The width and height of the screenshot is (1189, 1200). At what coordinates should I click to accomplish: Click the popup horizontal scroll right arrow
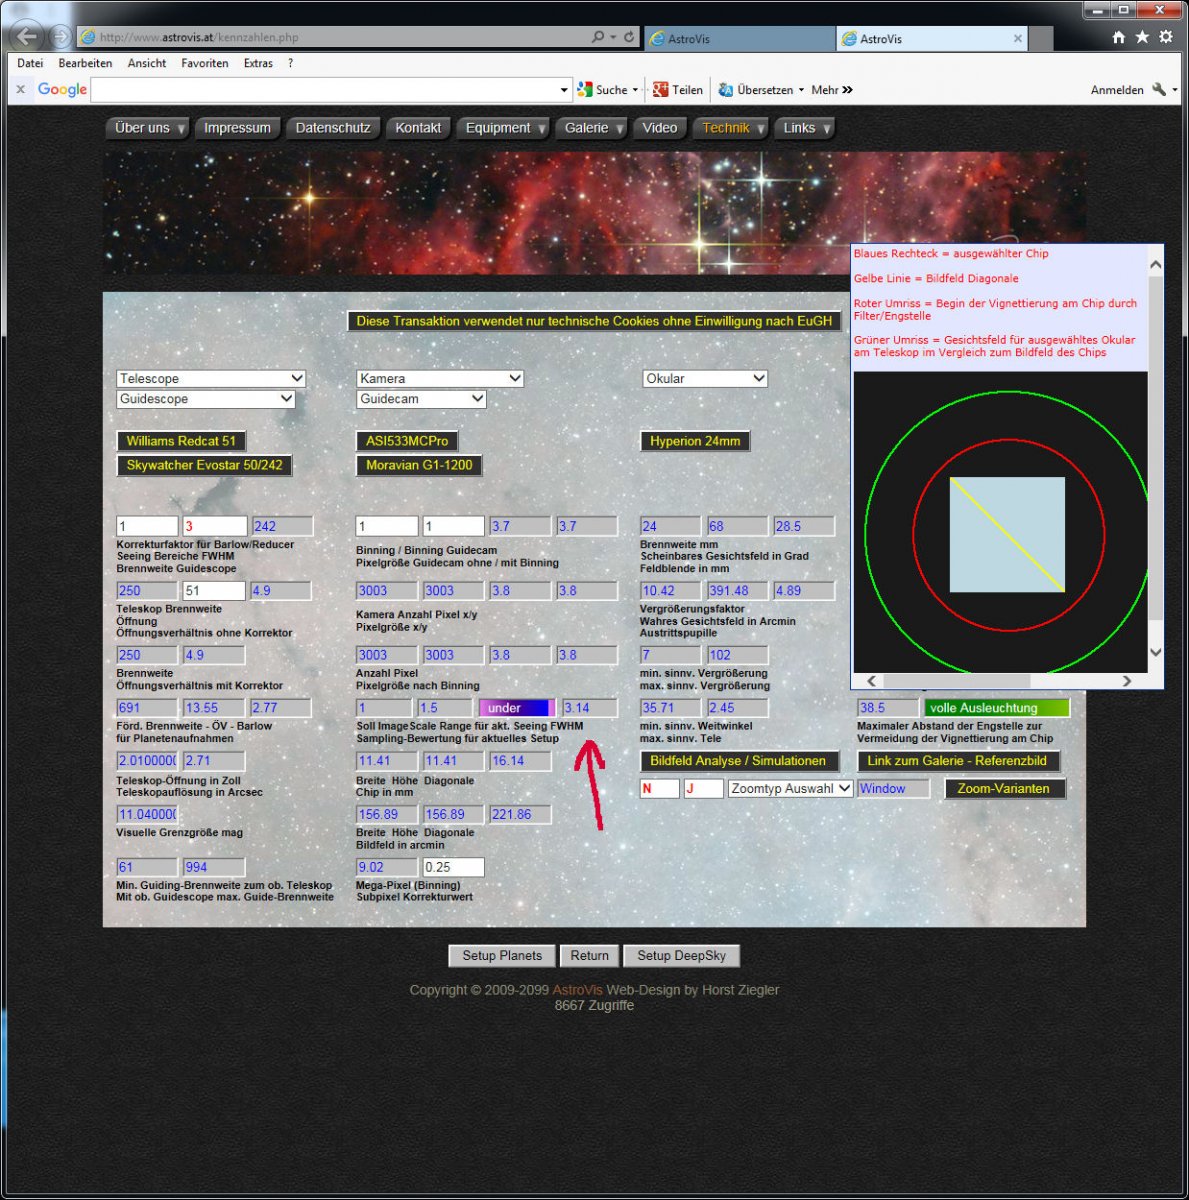point(1127,680)
